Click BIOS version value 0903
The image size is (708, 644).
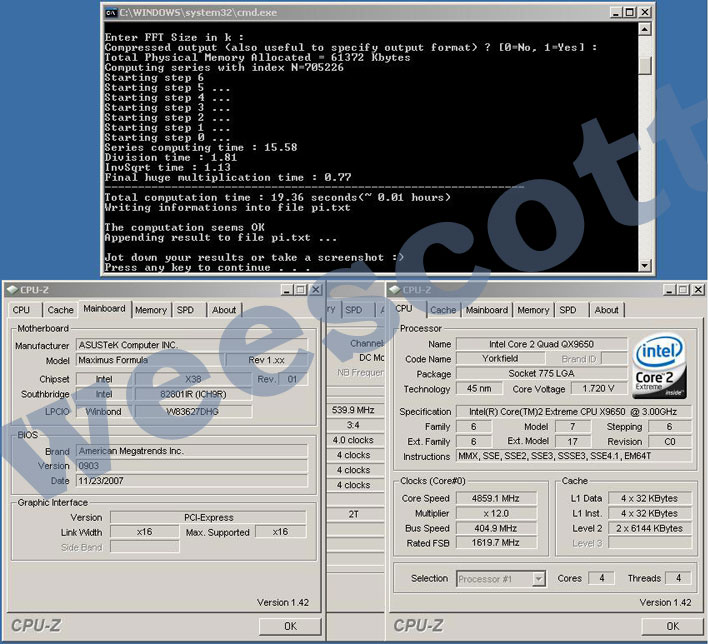click(192, 466)
